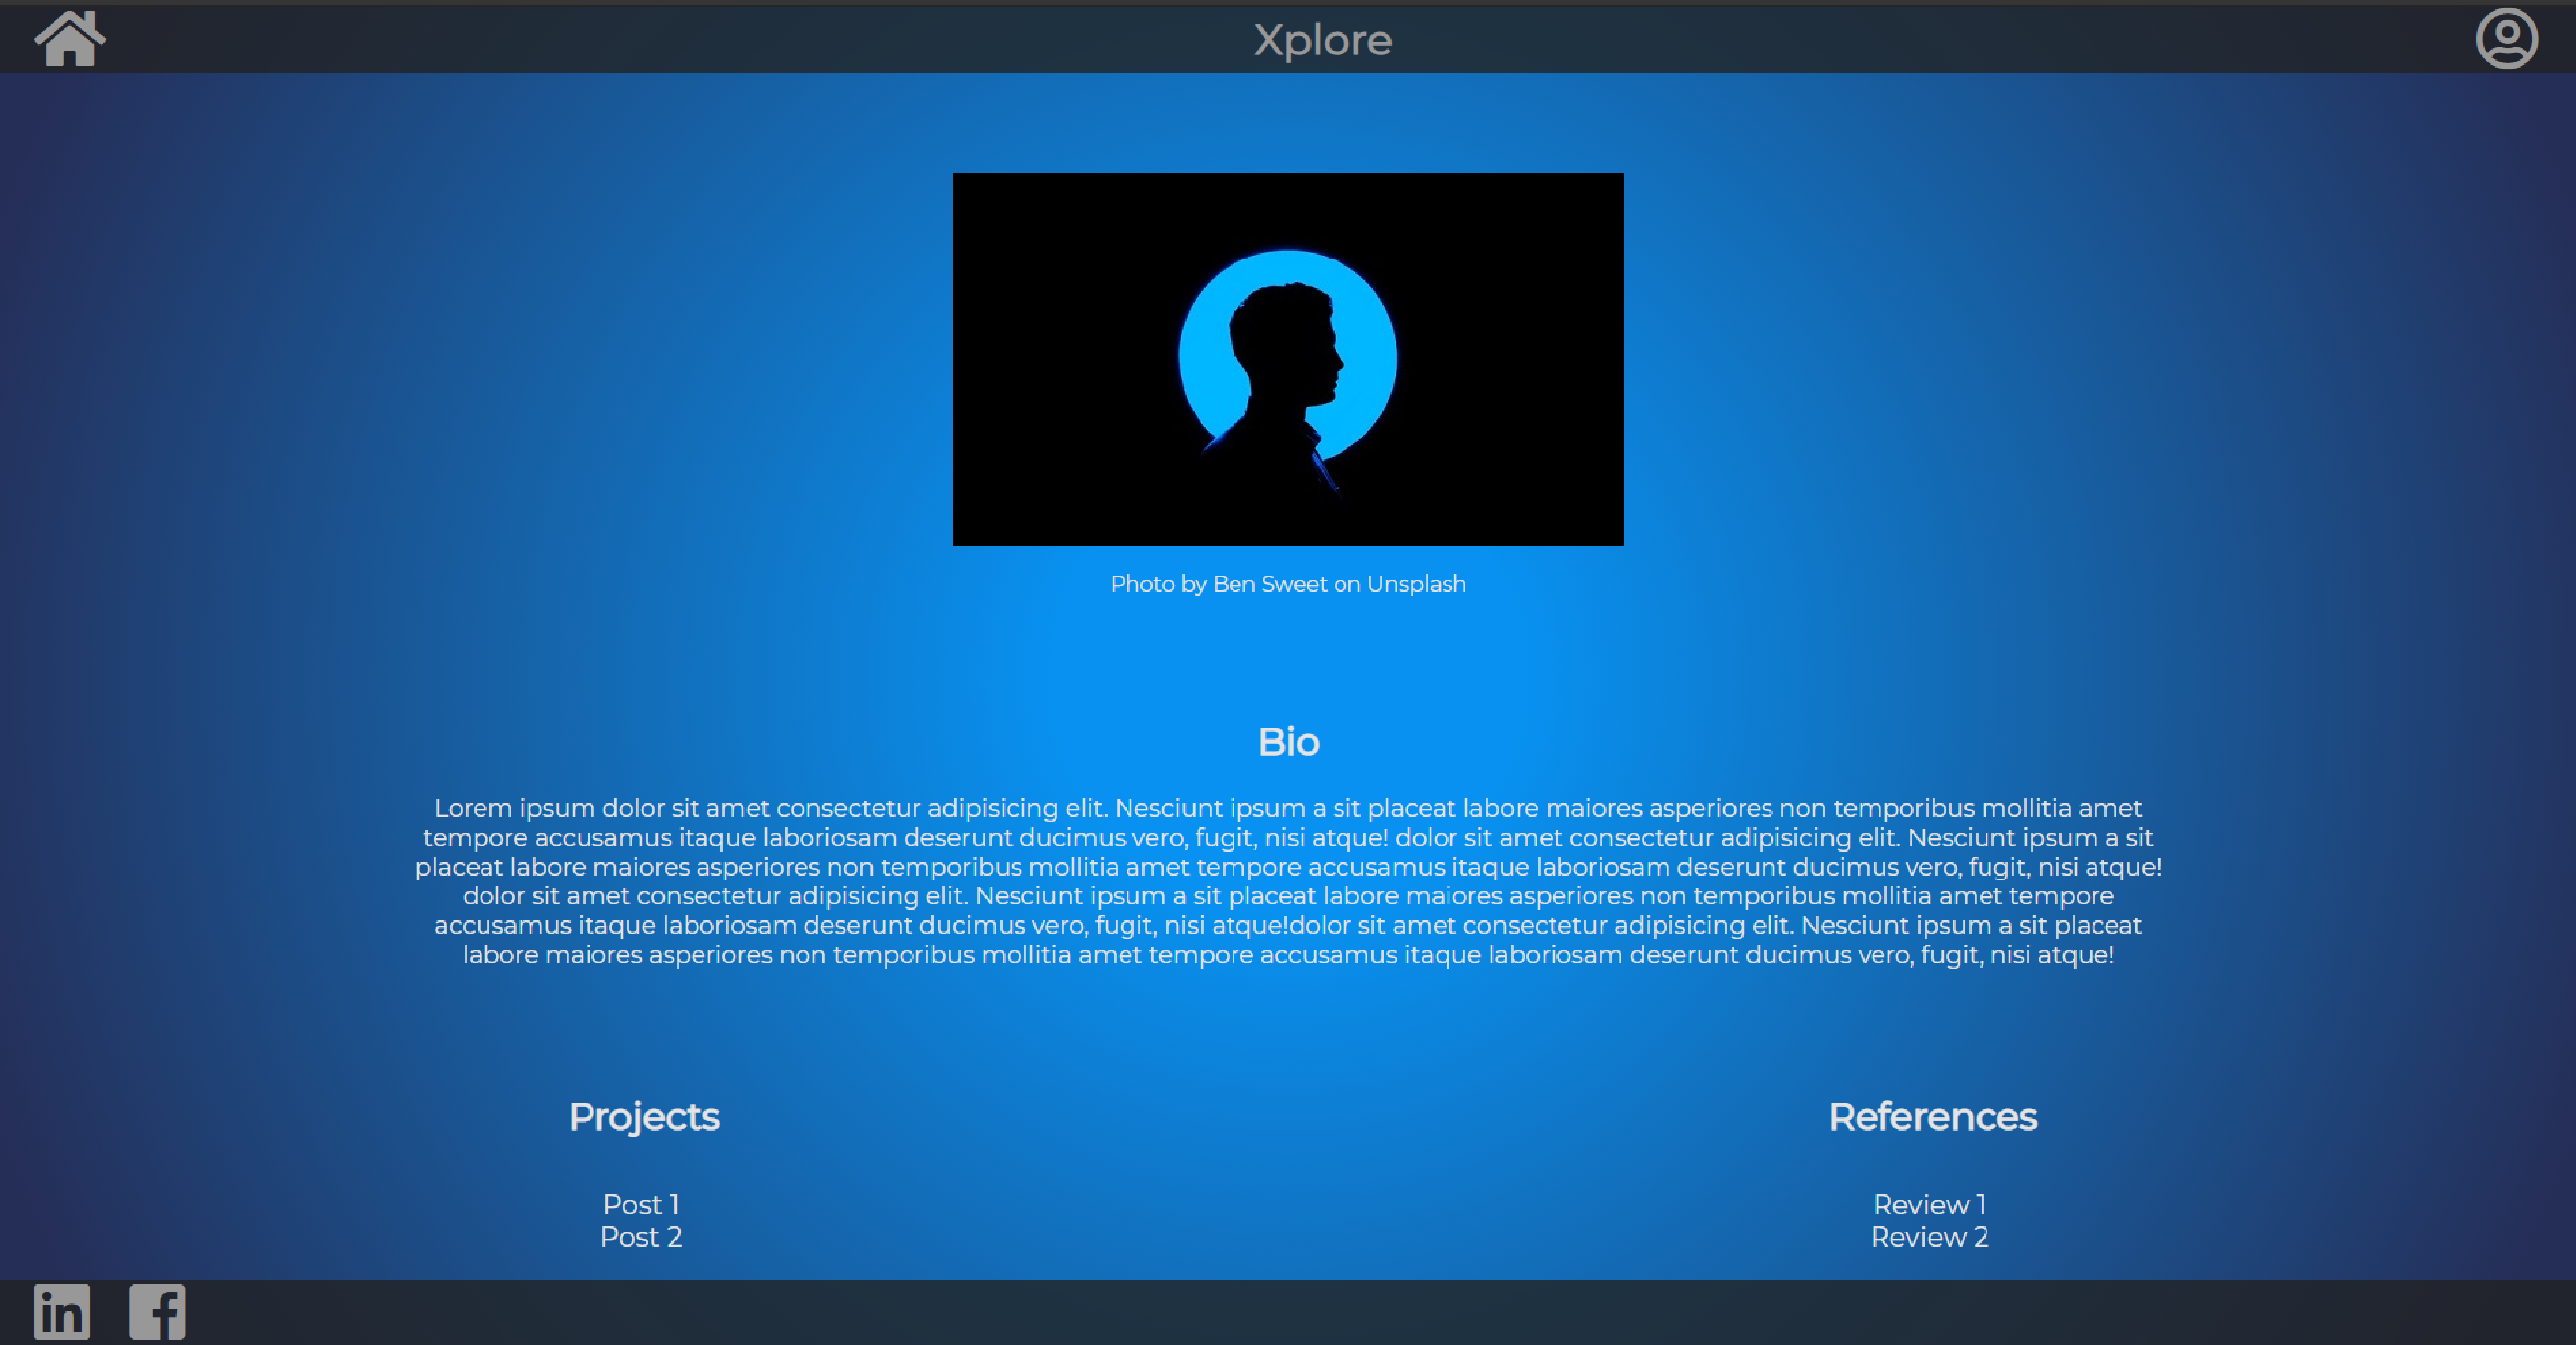Open Review 1 under References
Image resolution: width=2576 pixels, height=1345 pixels.
click(1929, 1204)
